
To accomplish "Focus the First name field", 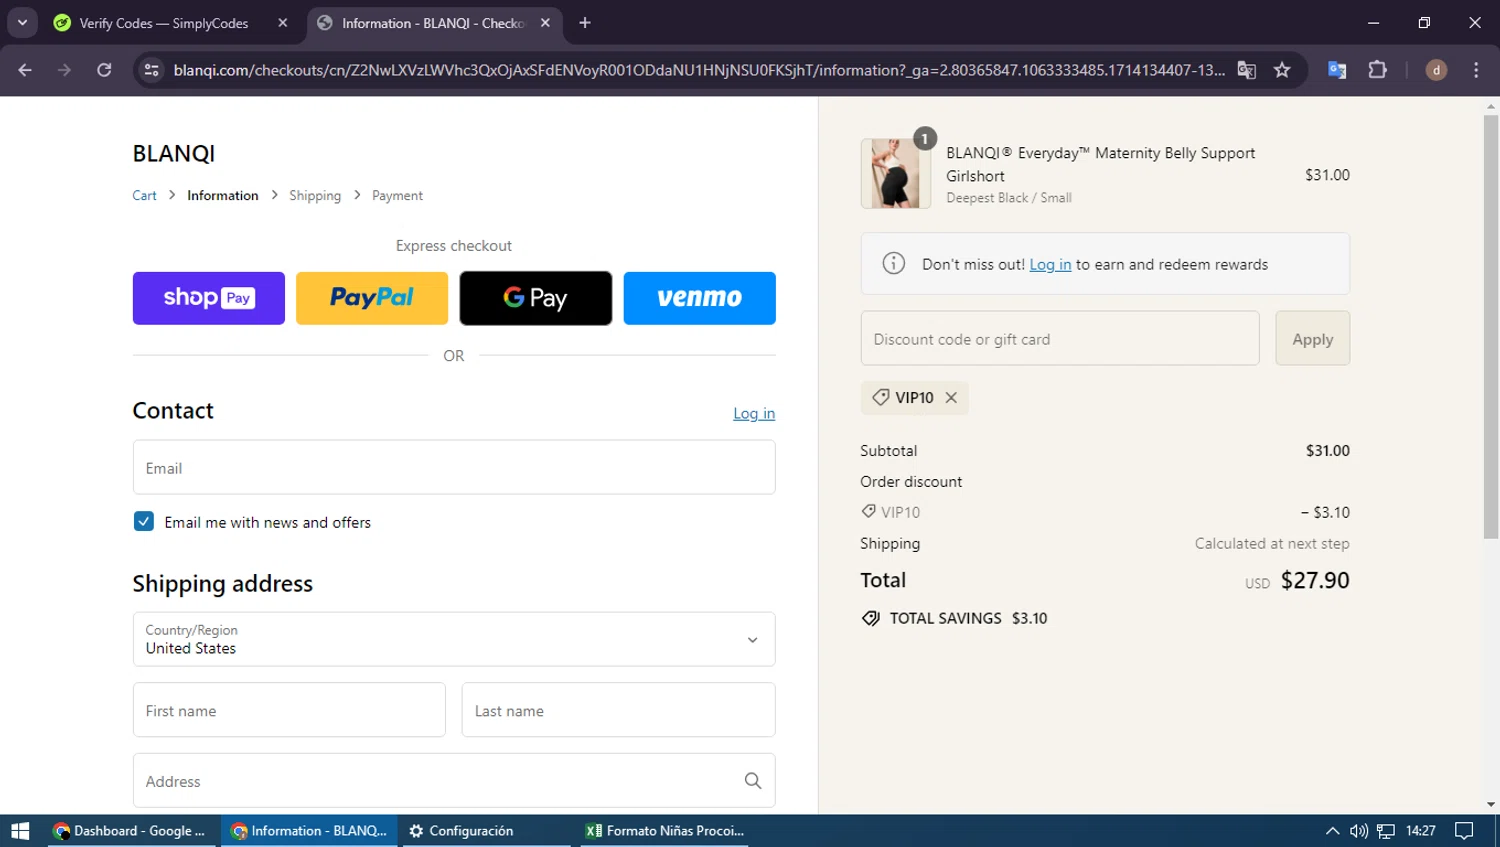I will point(289,710).
